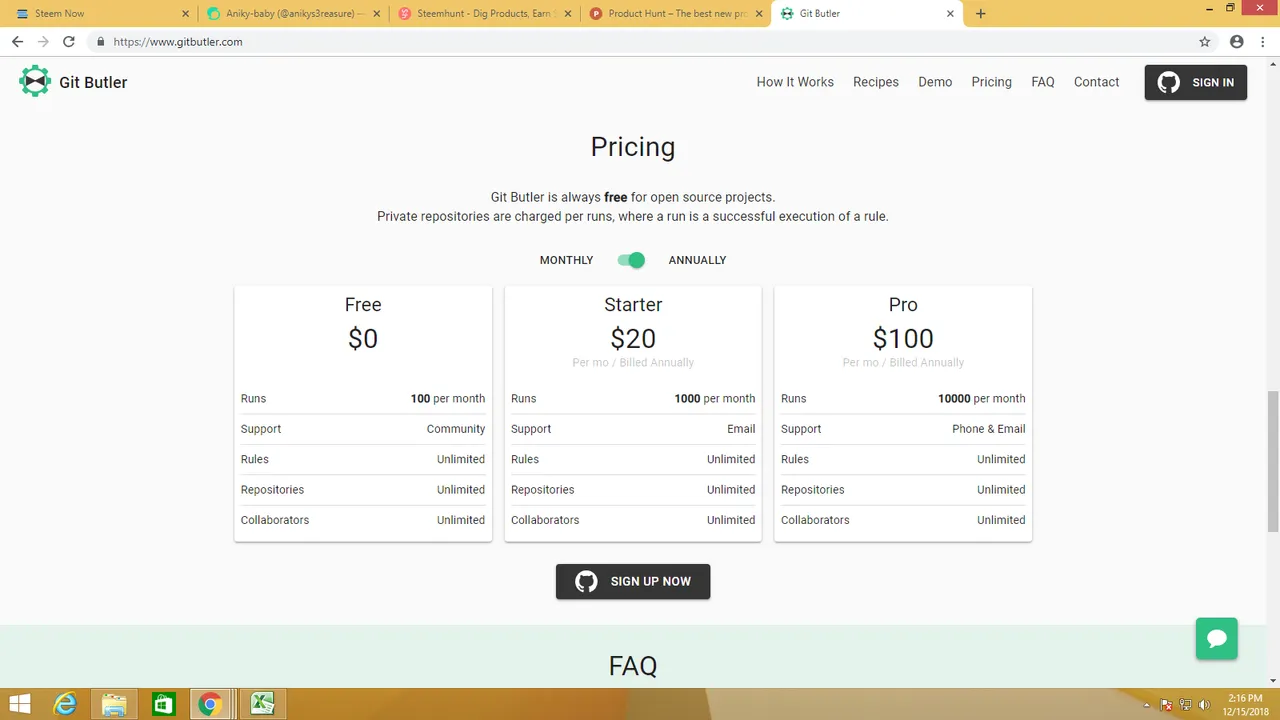
Task: Jump to Pricing in the nav bar
Action: (991, 82)
